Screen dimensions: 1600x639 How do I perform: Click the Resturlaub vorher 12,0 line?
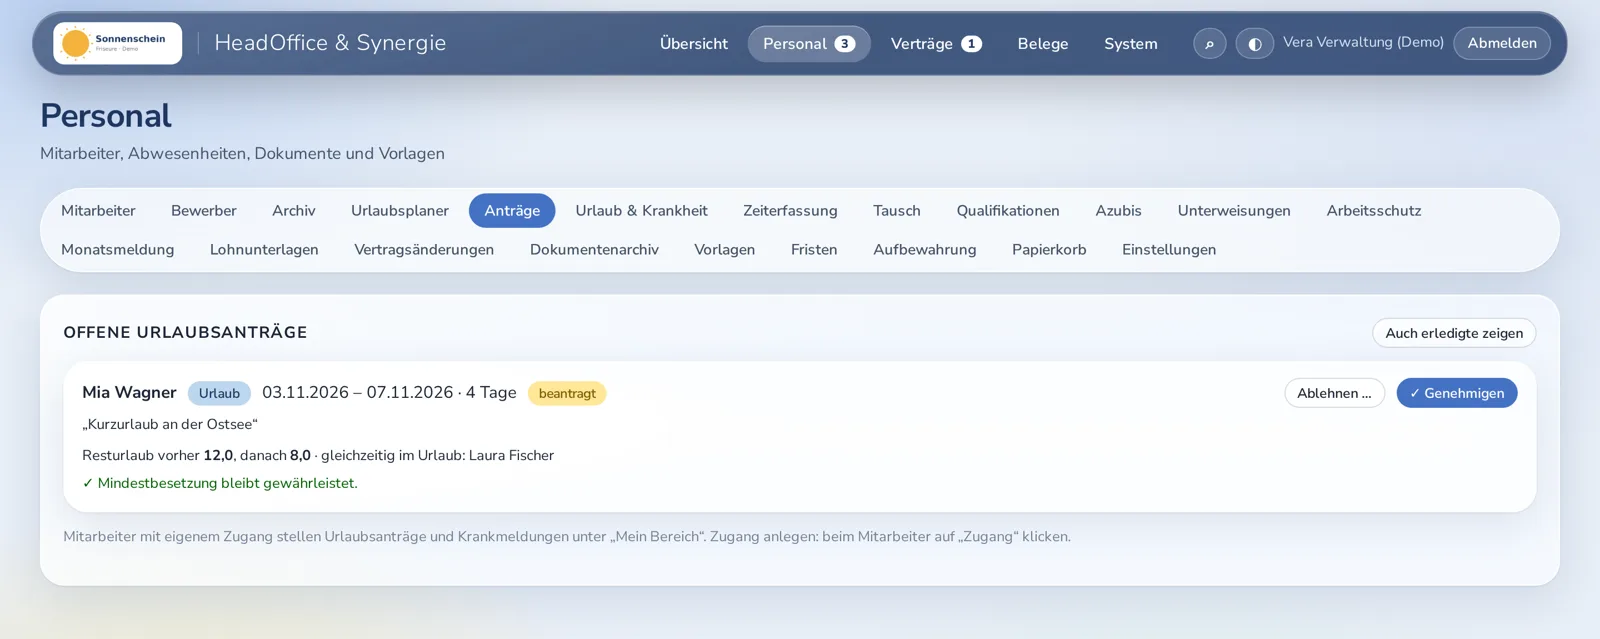click(318, 455)
